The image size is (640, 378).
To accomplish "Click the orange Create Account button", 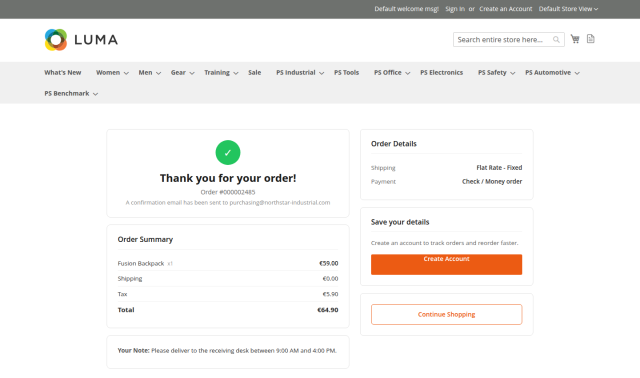I will (446, 265).
